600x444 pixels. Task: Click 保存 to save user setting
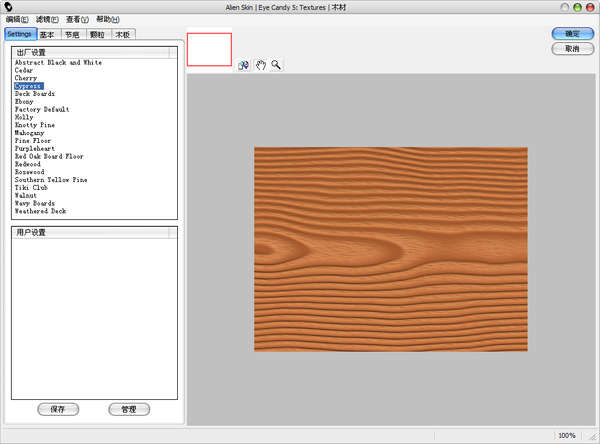58,409
